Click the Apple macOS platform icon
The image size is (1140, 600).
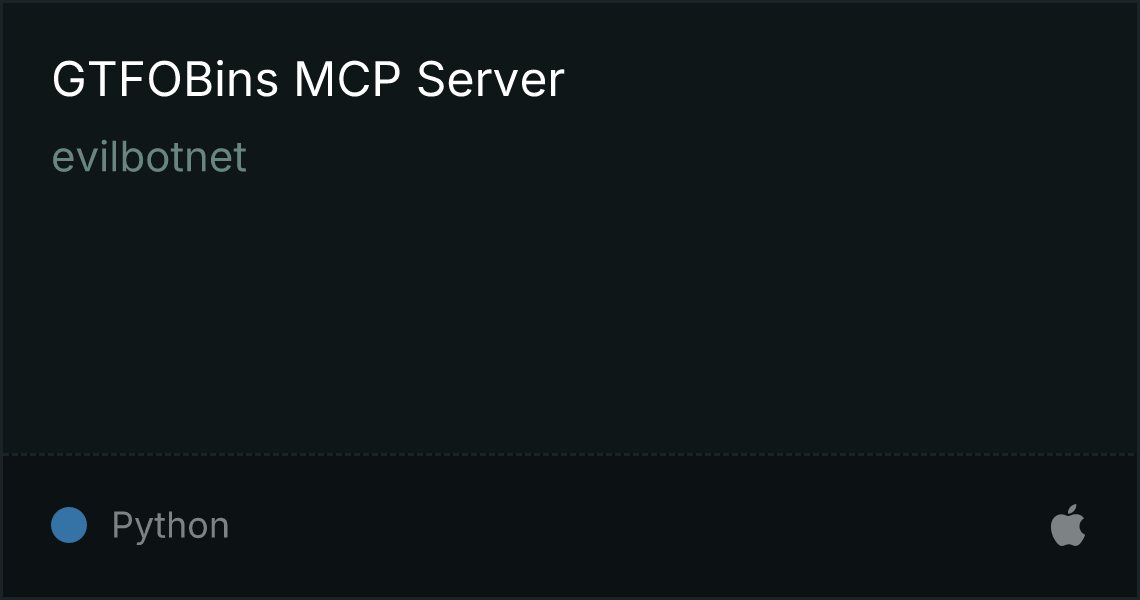pyautogui.click(x=1068, y=525)
